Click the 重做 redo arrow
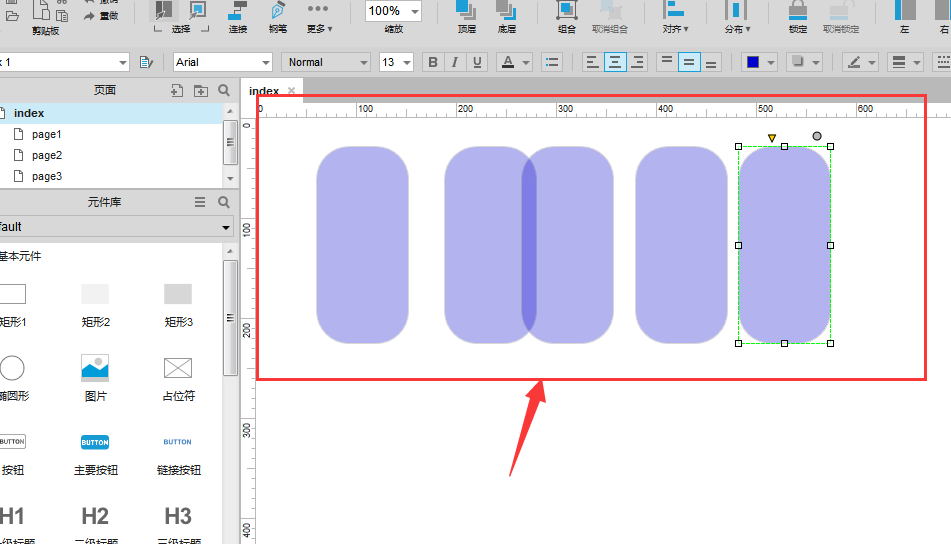 (x=89, y=16)
